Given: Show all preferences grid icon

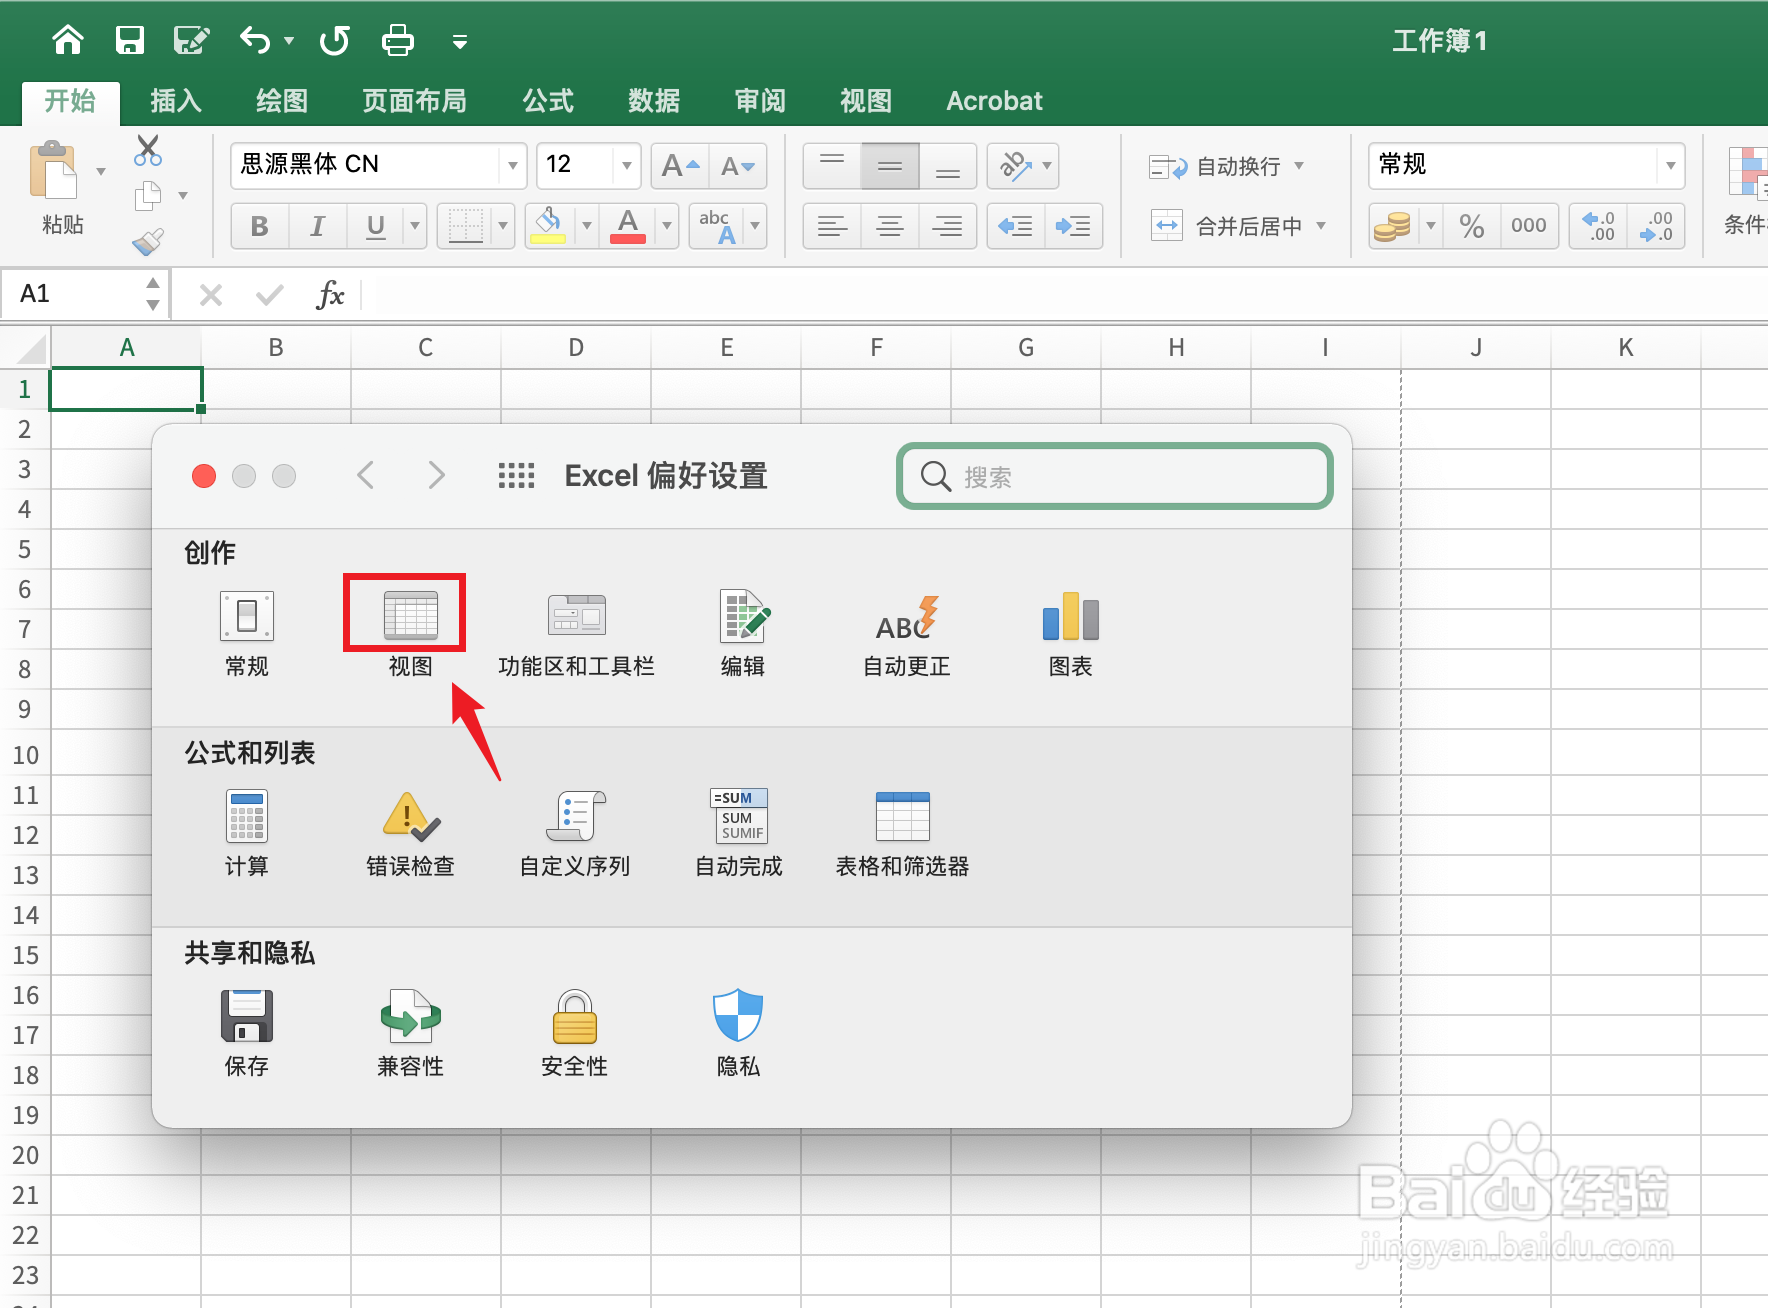Looking at the screenshot, I should [517, 475].
